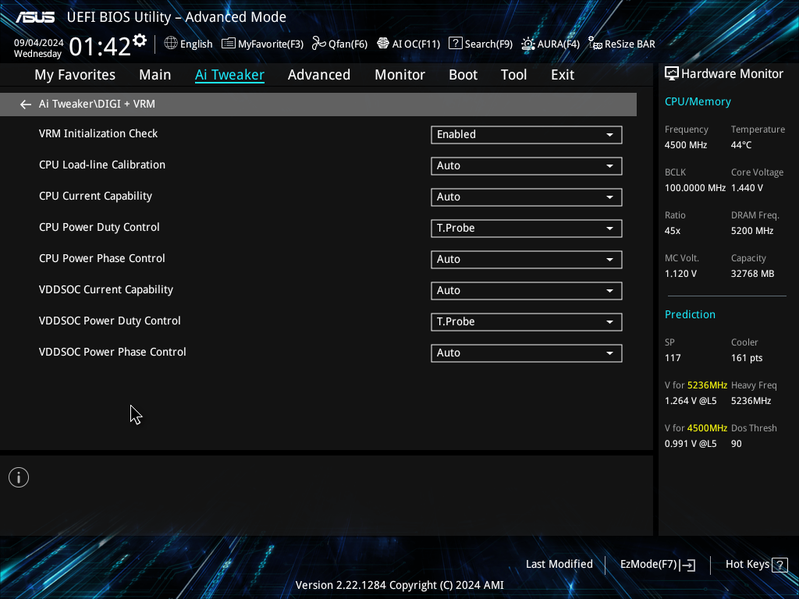Open the Advanced tab
The width and height of the screenshot is (799, 599).
tap(319, 75)
